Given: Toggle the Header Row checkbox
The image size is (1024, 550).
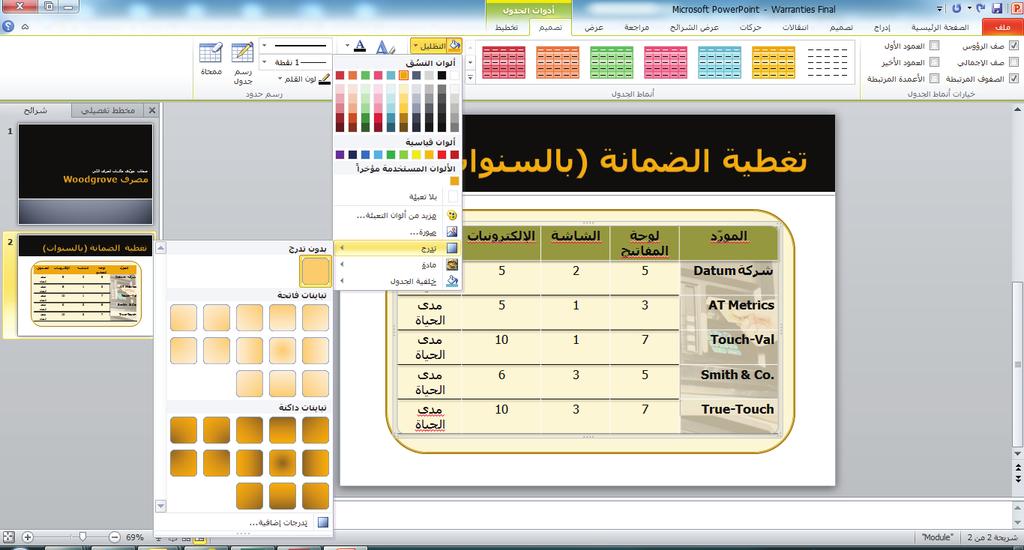Looking at the screenshot, I should [x=1014, y=46].
